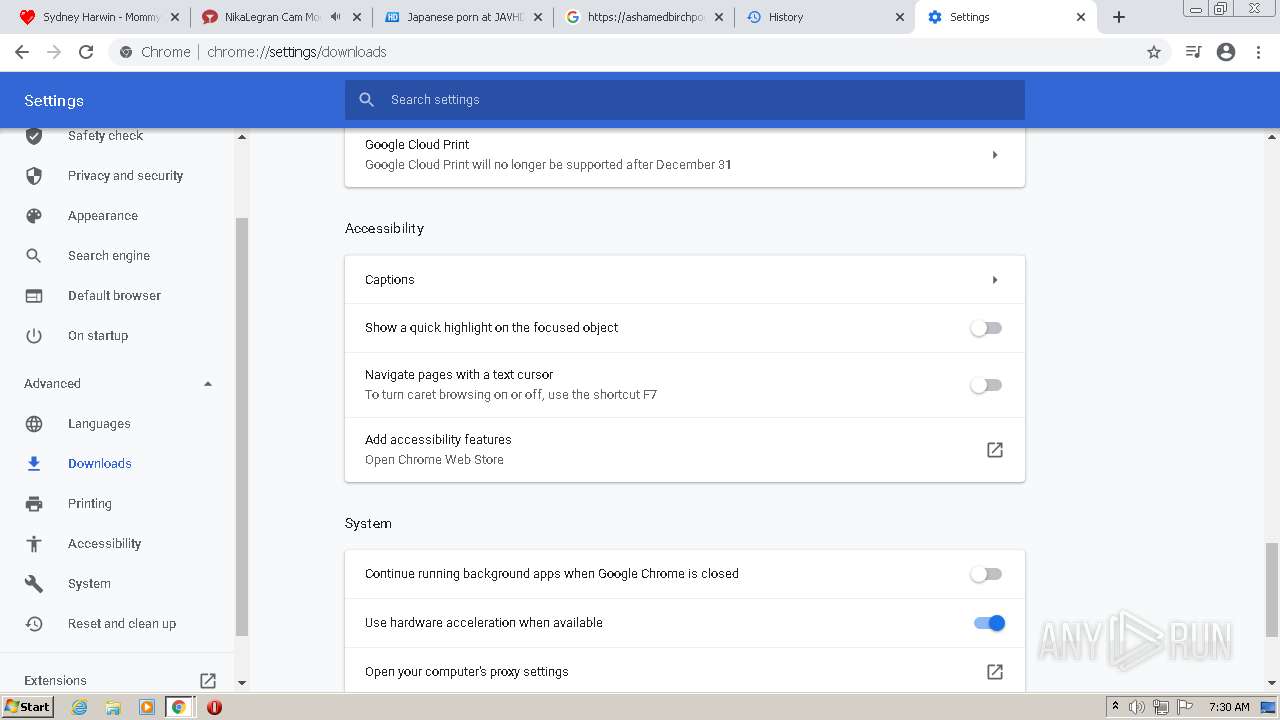Select the Reset and clean up section
1280x720 pixels.
122,624
